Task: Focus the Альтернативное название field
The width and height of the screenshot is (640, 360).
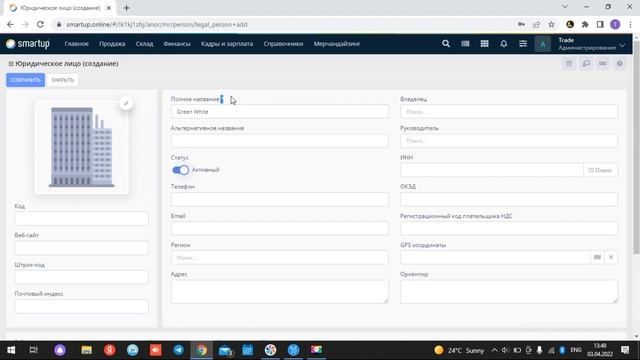Action: coord(280,141)
